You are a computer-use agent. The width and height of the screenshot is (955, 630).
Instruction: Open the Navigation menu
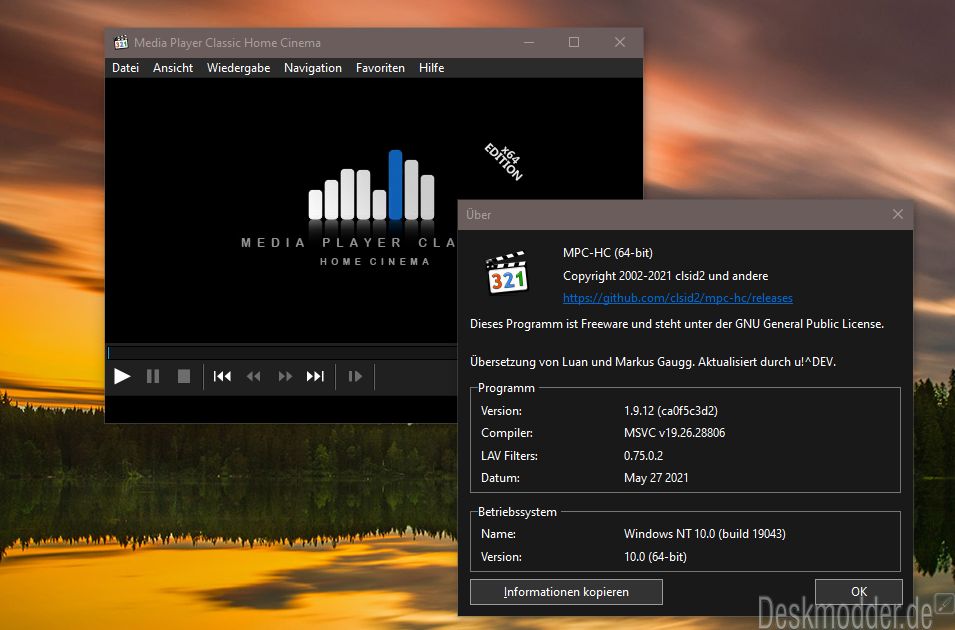click(x=313, y=68)
